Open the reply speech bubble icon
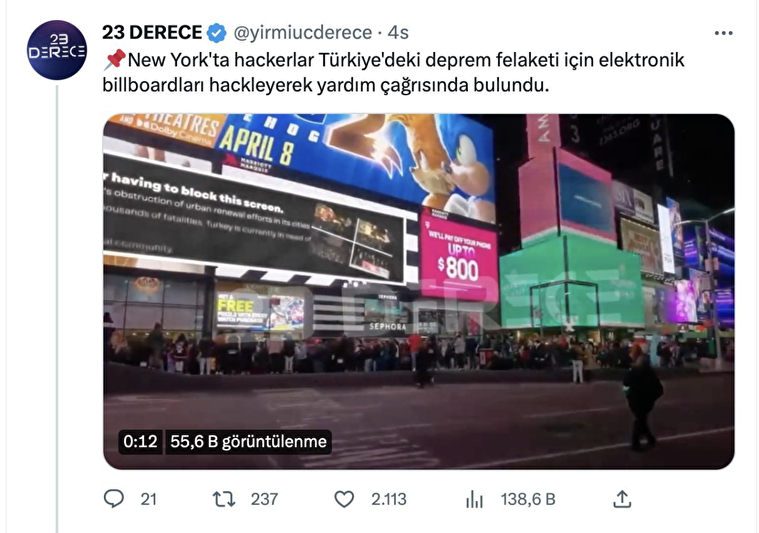 (114, 499)
